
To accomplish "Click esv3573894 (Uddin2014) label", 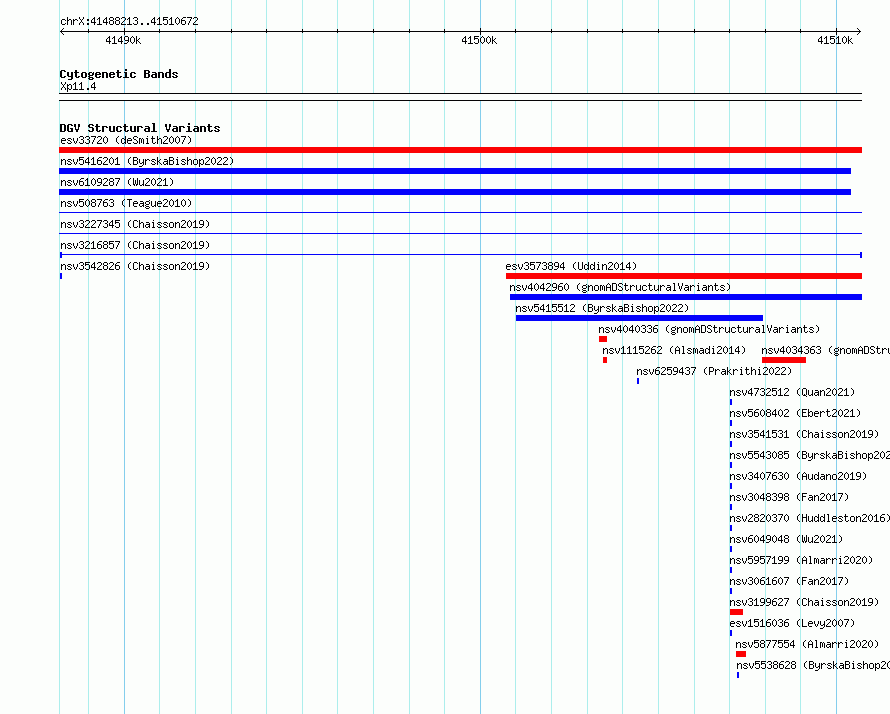I will [x=571, y=266].
